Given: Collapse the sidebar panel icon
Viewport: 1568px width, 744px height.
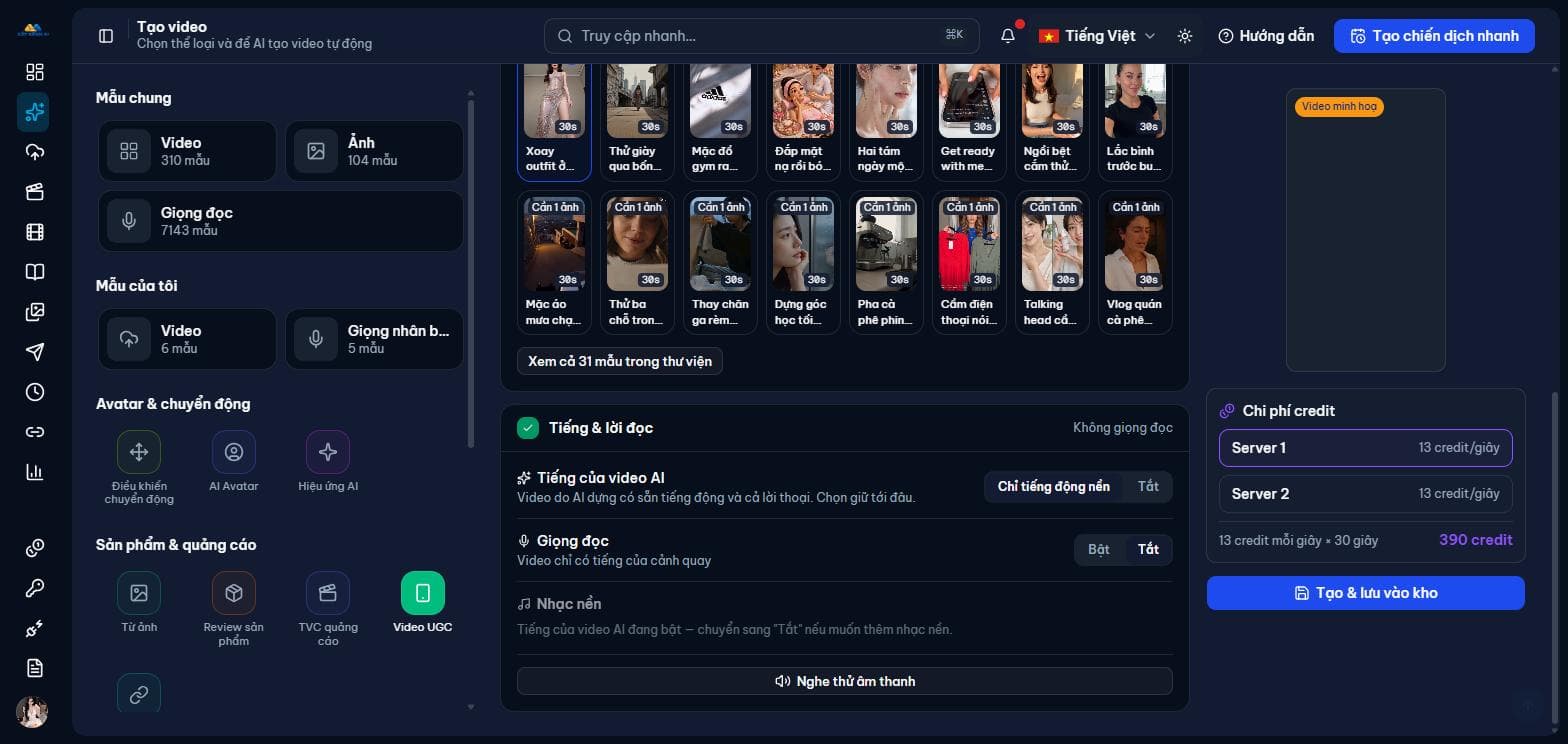Looking at the screenshot, I should coord(106,36).
